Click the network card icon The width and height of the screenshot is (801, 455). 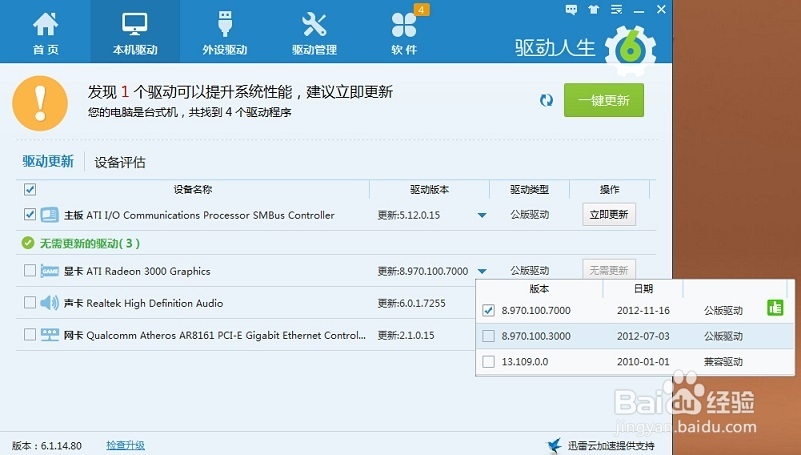click(50, 335)
